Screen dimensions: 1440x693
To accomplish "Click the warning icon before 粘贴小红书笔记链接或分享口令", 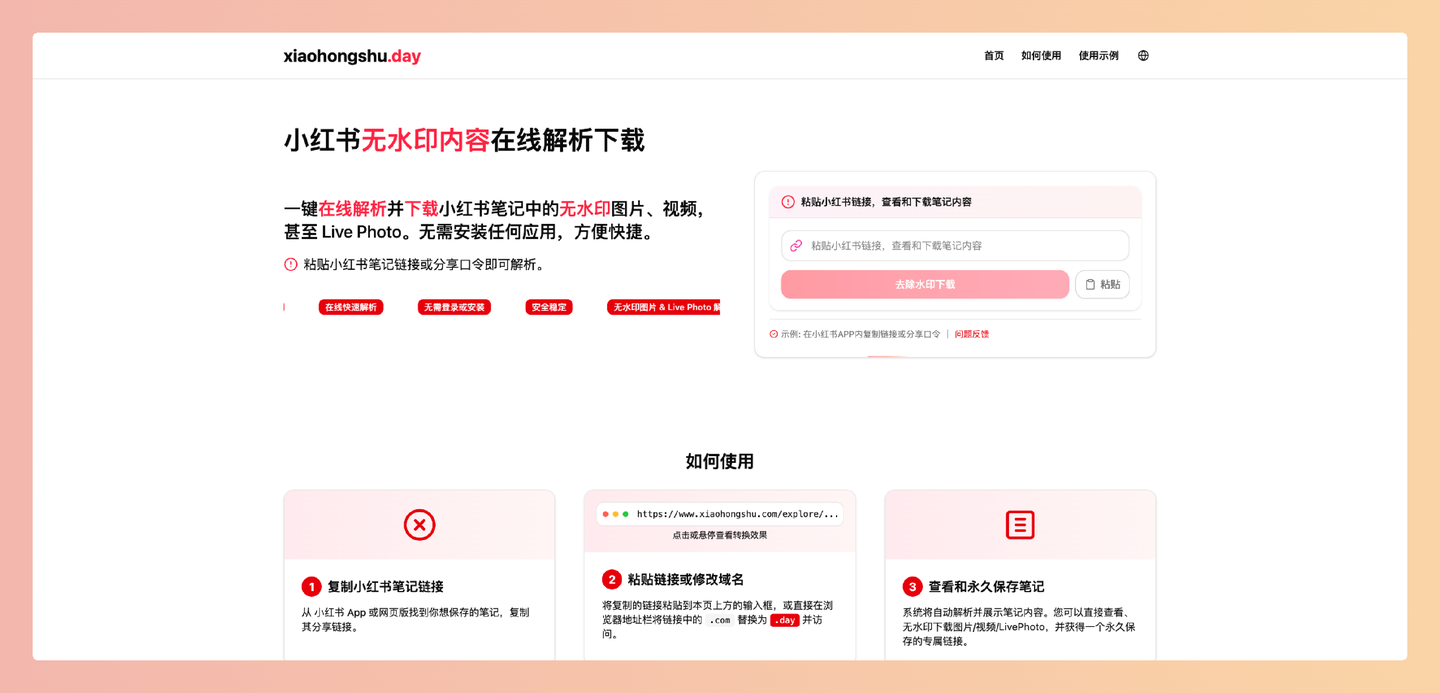I will tap(289, 264).
